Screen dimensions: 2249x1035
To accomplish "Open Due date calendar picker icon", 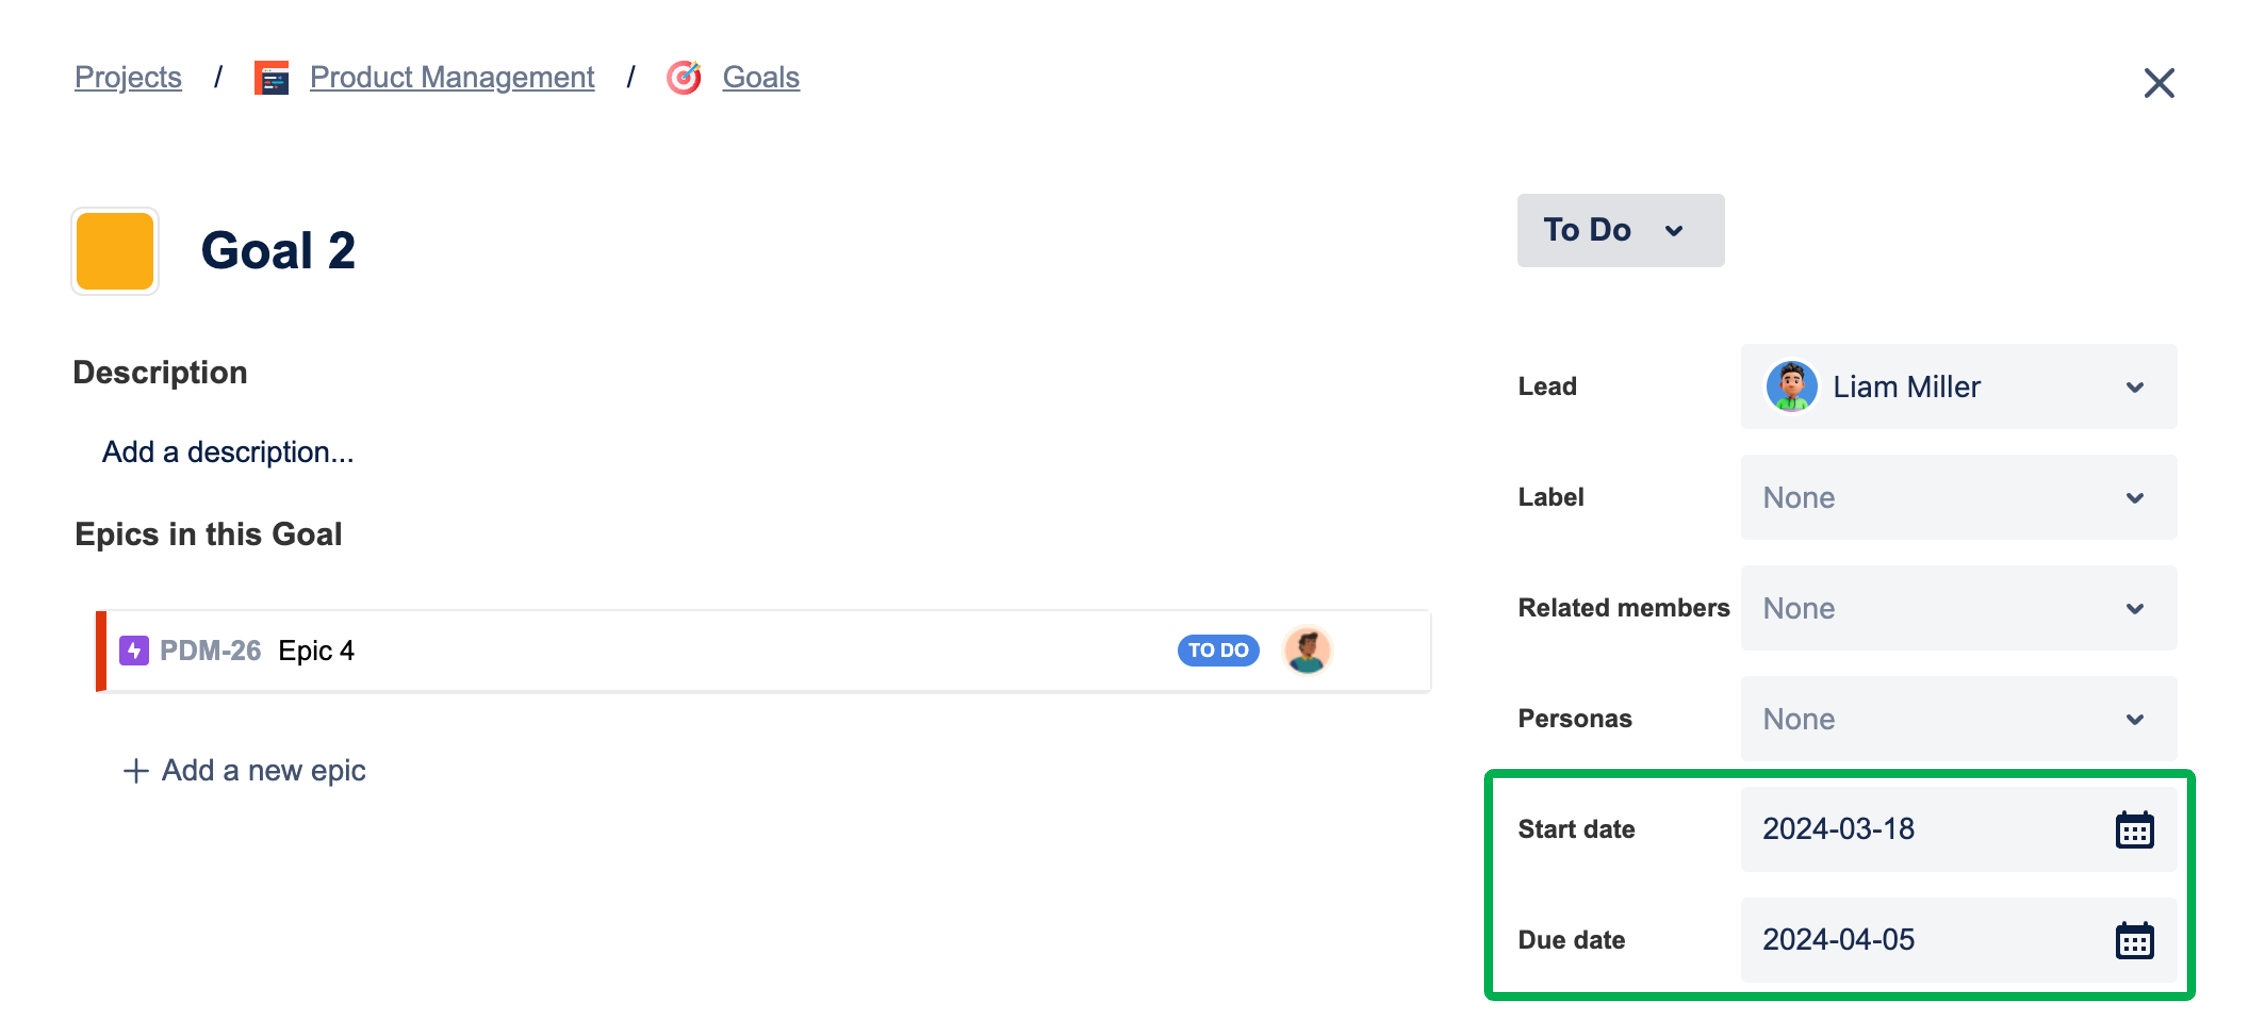I will [2134, 941].
